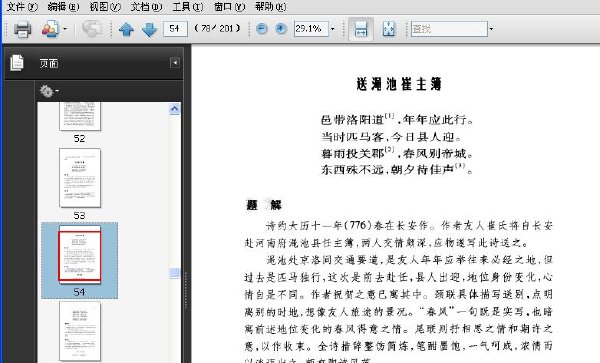Open pages panel gear options menu

(x=49, y=91)
